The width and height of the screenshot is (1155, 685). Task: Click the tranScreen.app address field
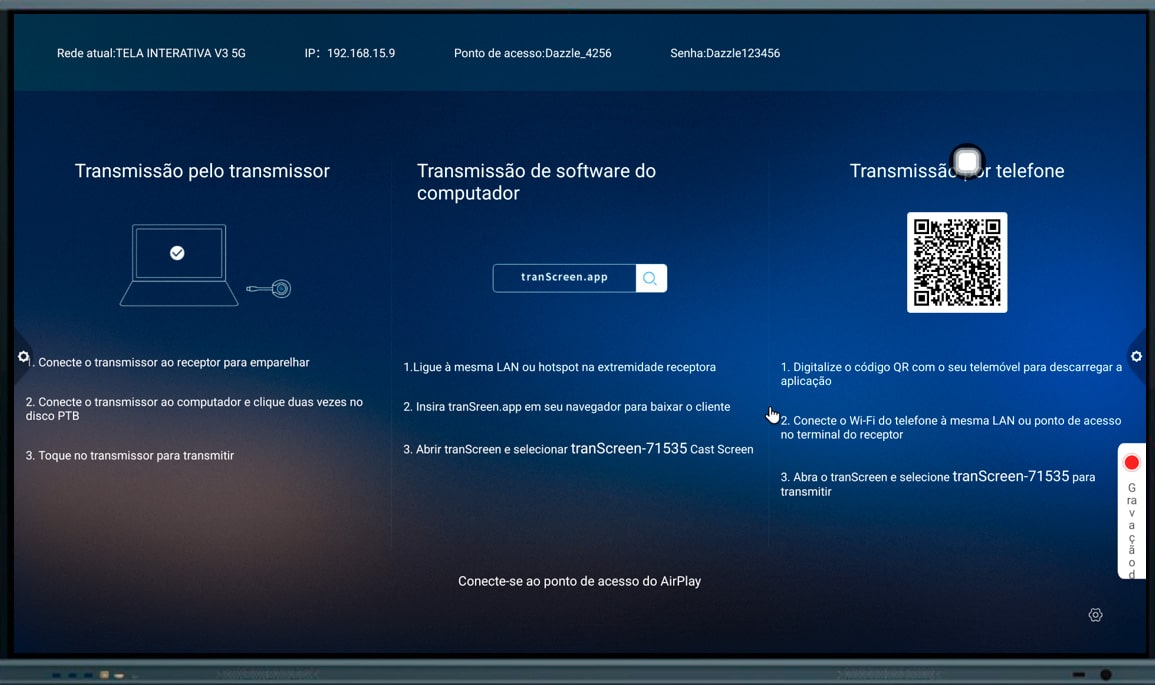[x=564, y=278]
